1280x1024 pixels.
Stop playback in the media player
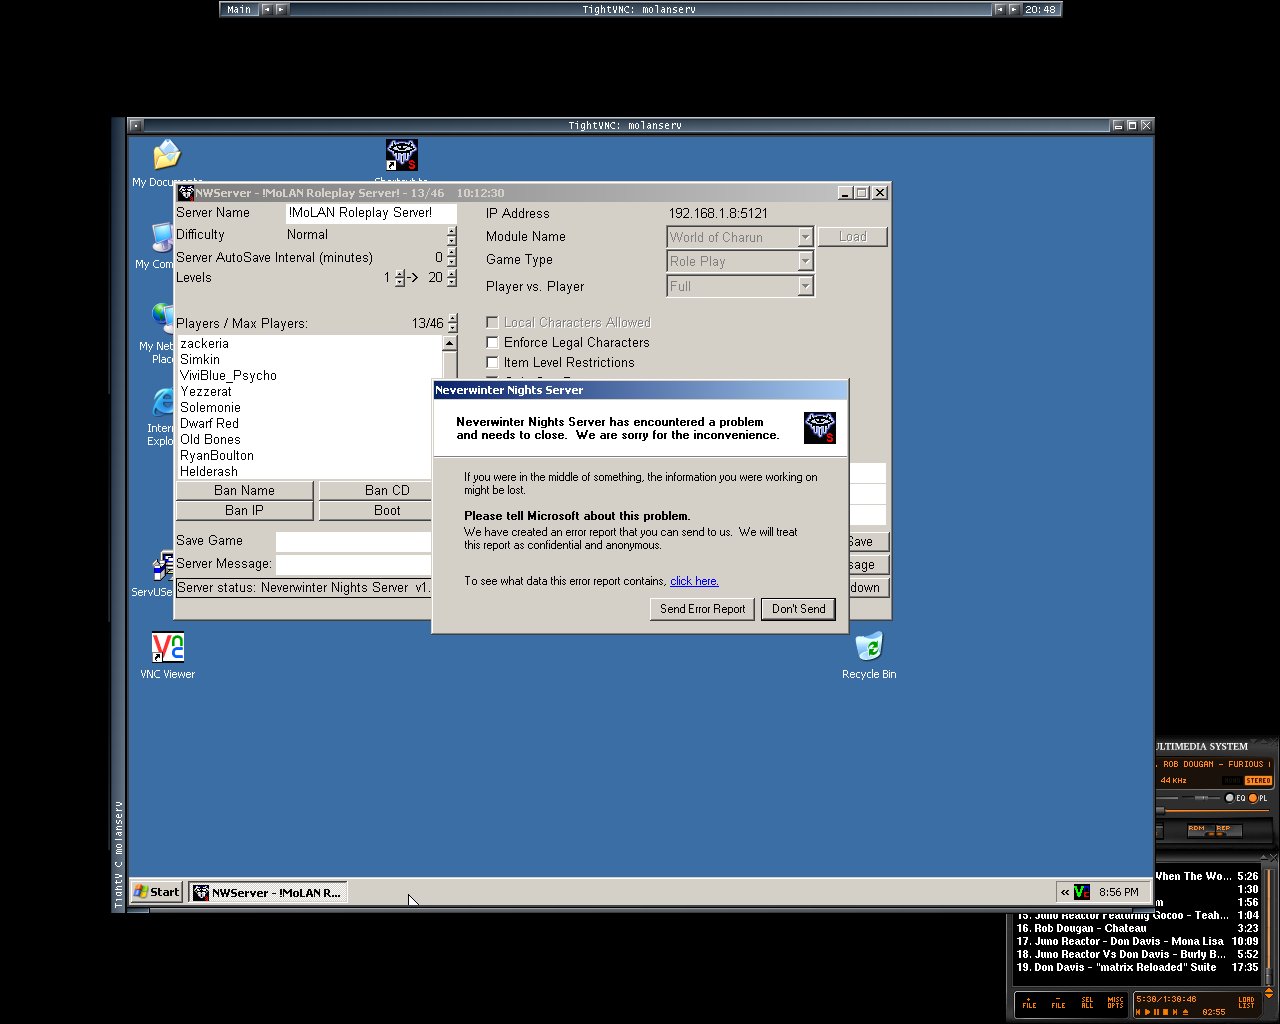1165,1012
